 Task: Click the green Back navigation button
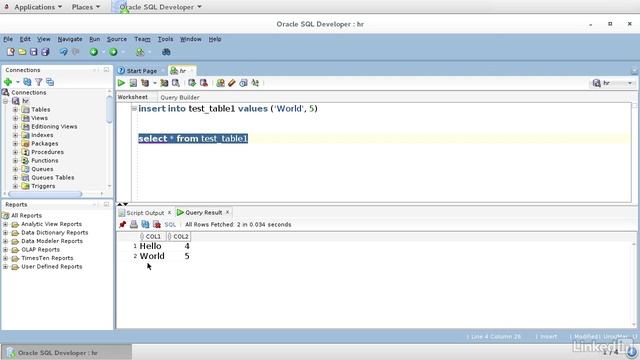94,52
